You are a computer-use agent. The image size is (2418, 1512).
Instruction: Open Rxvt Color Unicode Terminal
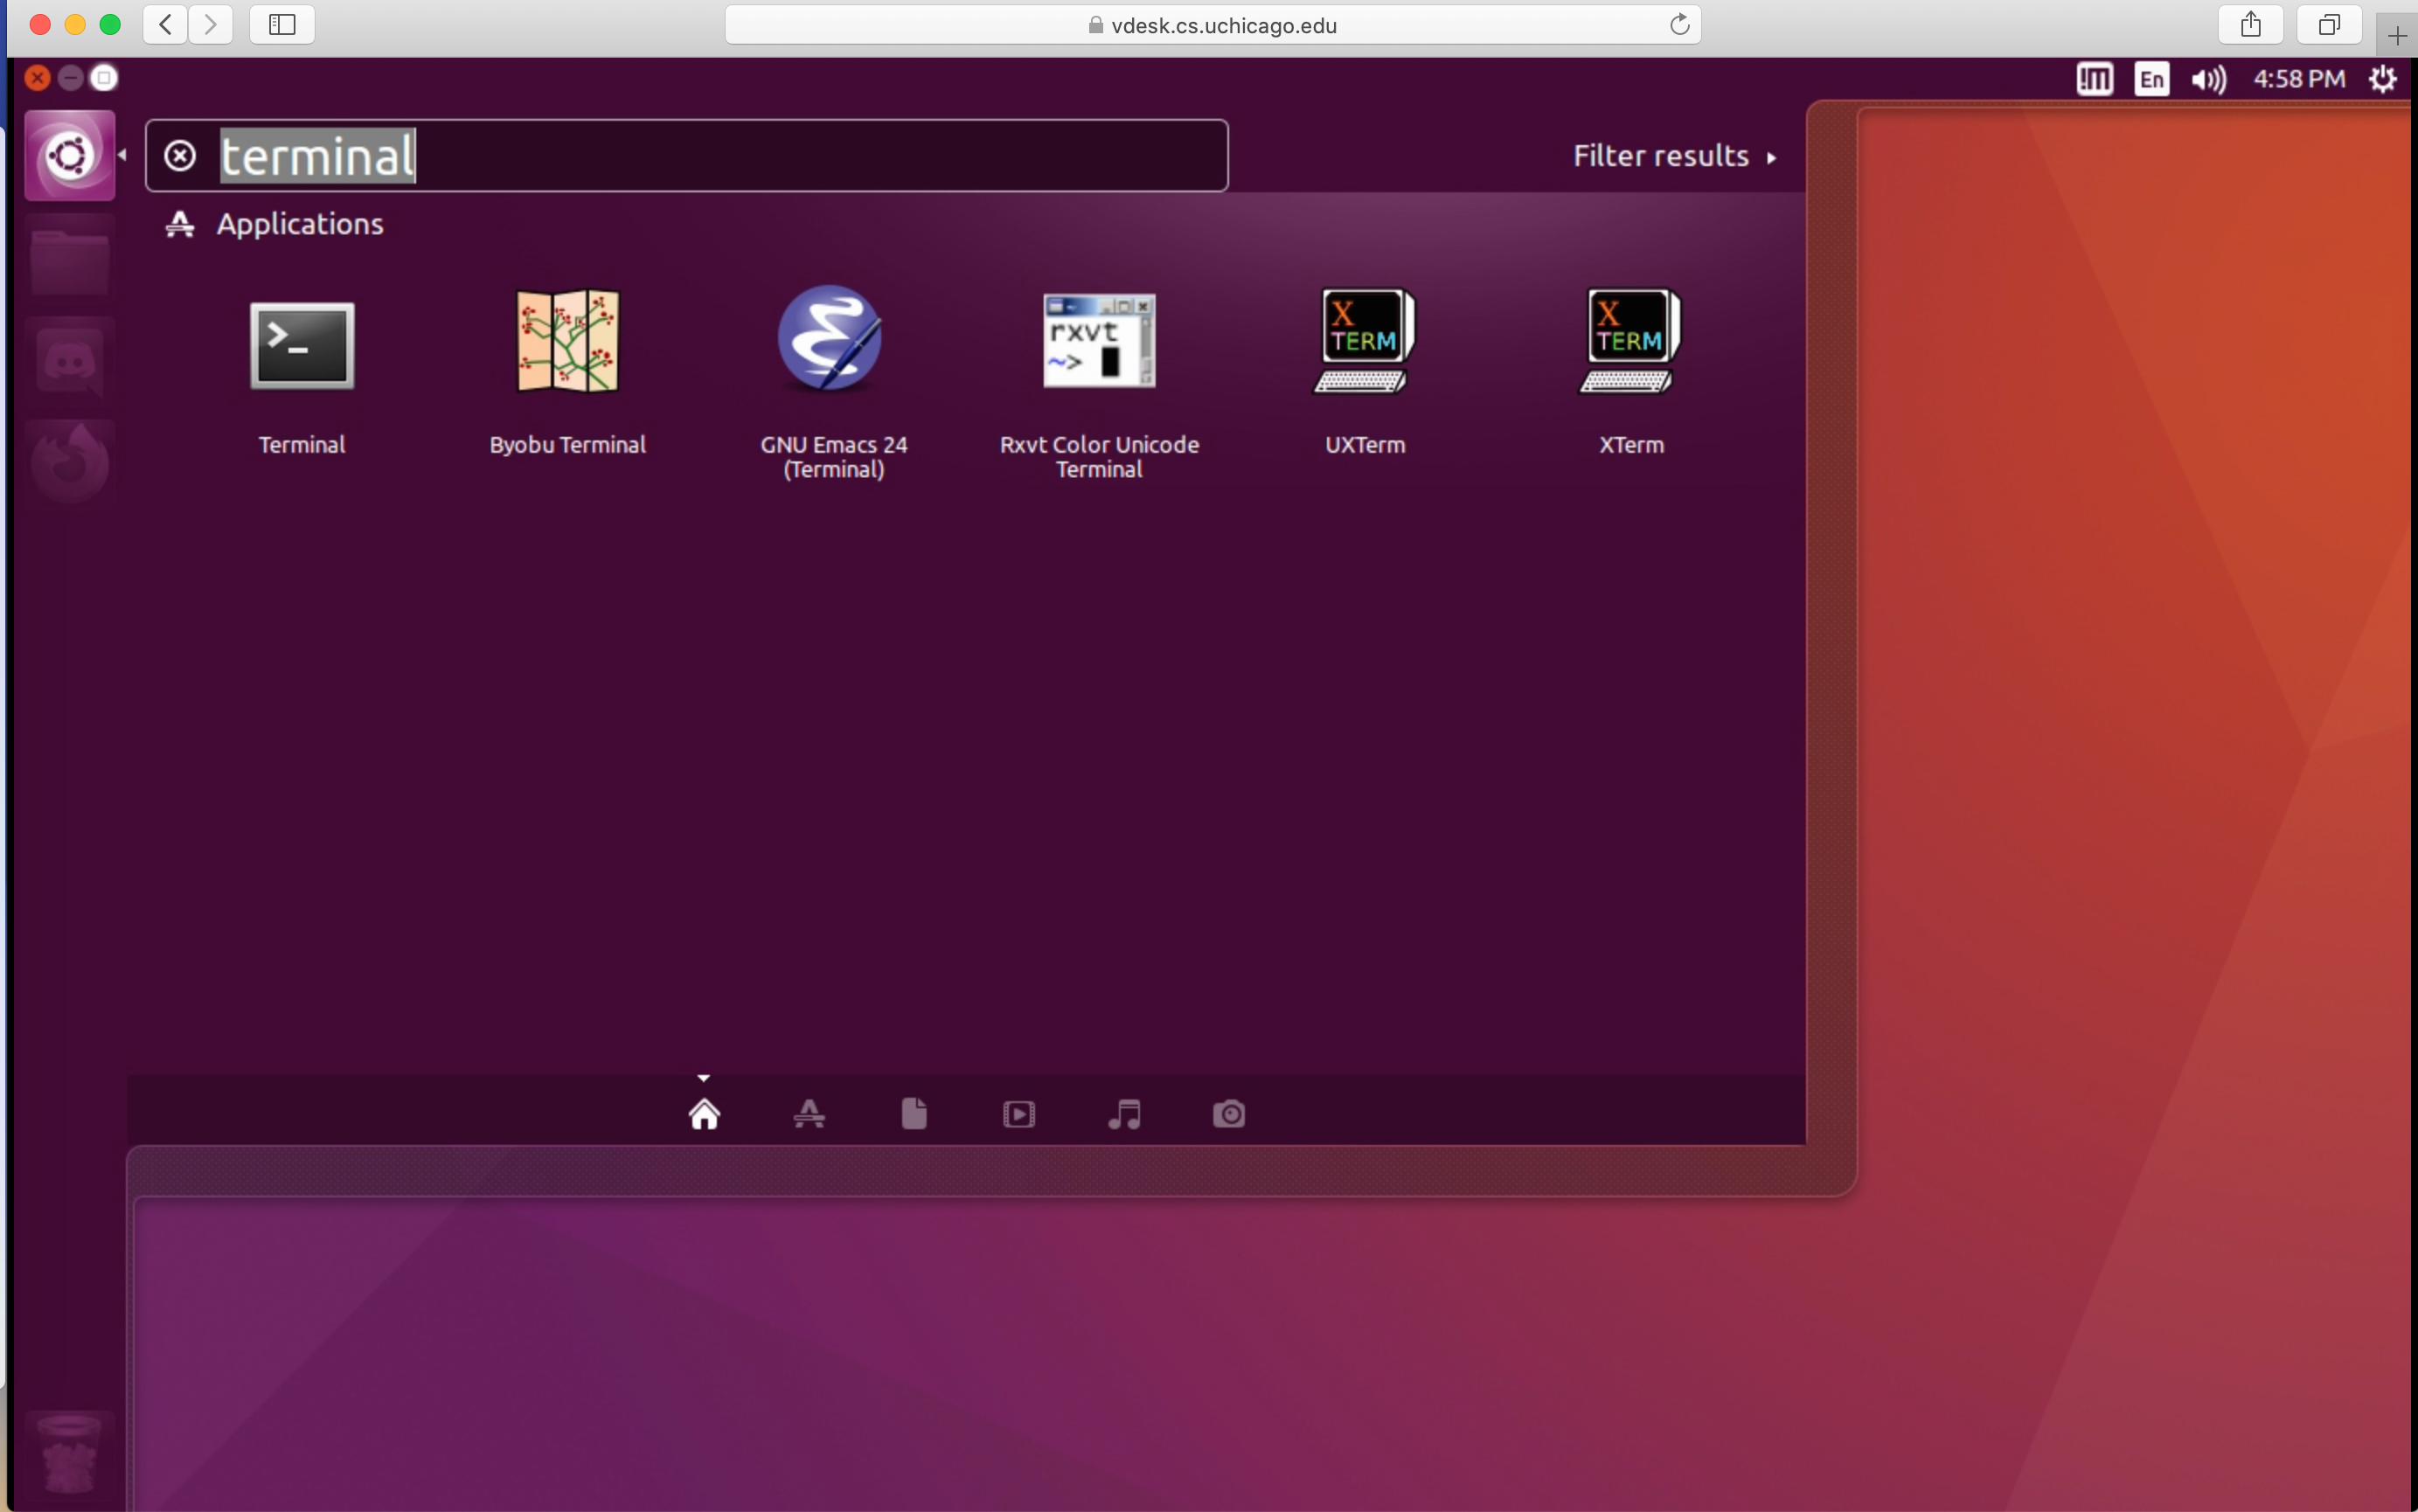1098,341
